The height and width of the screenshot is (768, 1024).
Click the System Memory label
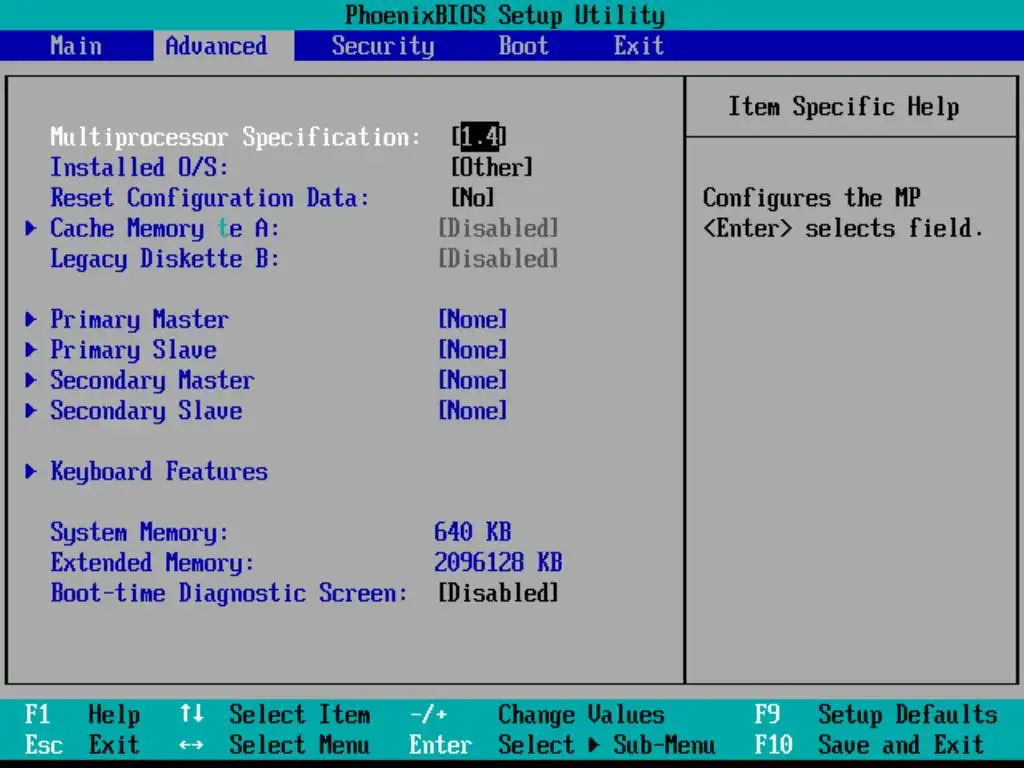139,533
